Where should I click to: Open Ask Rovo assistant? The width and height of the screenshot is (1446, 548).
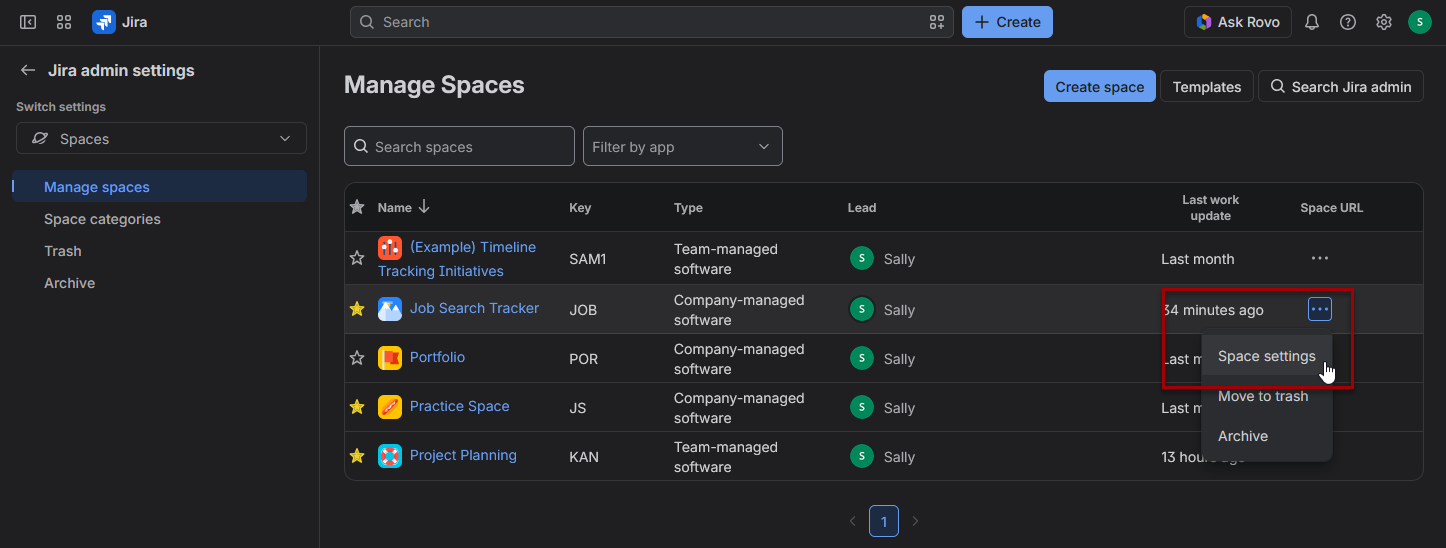(x=1238, y=22)
